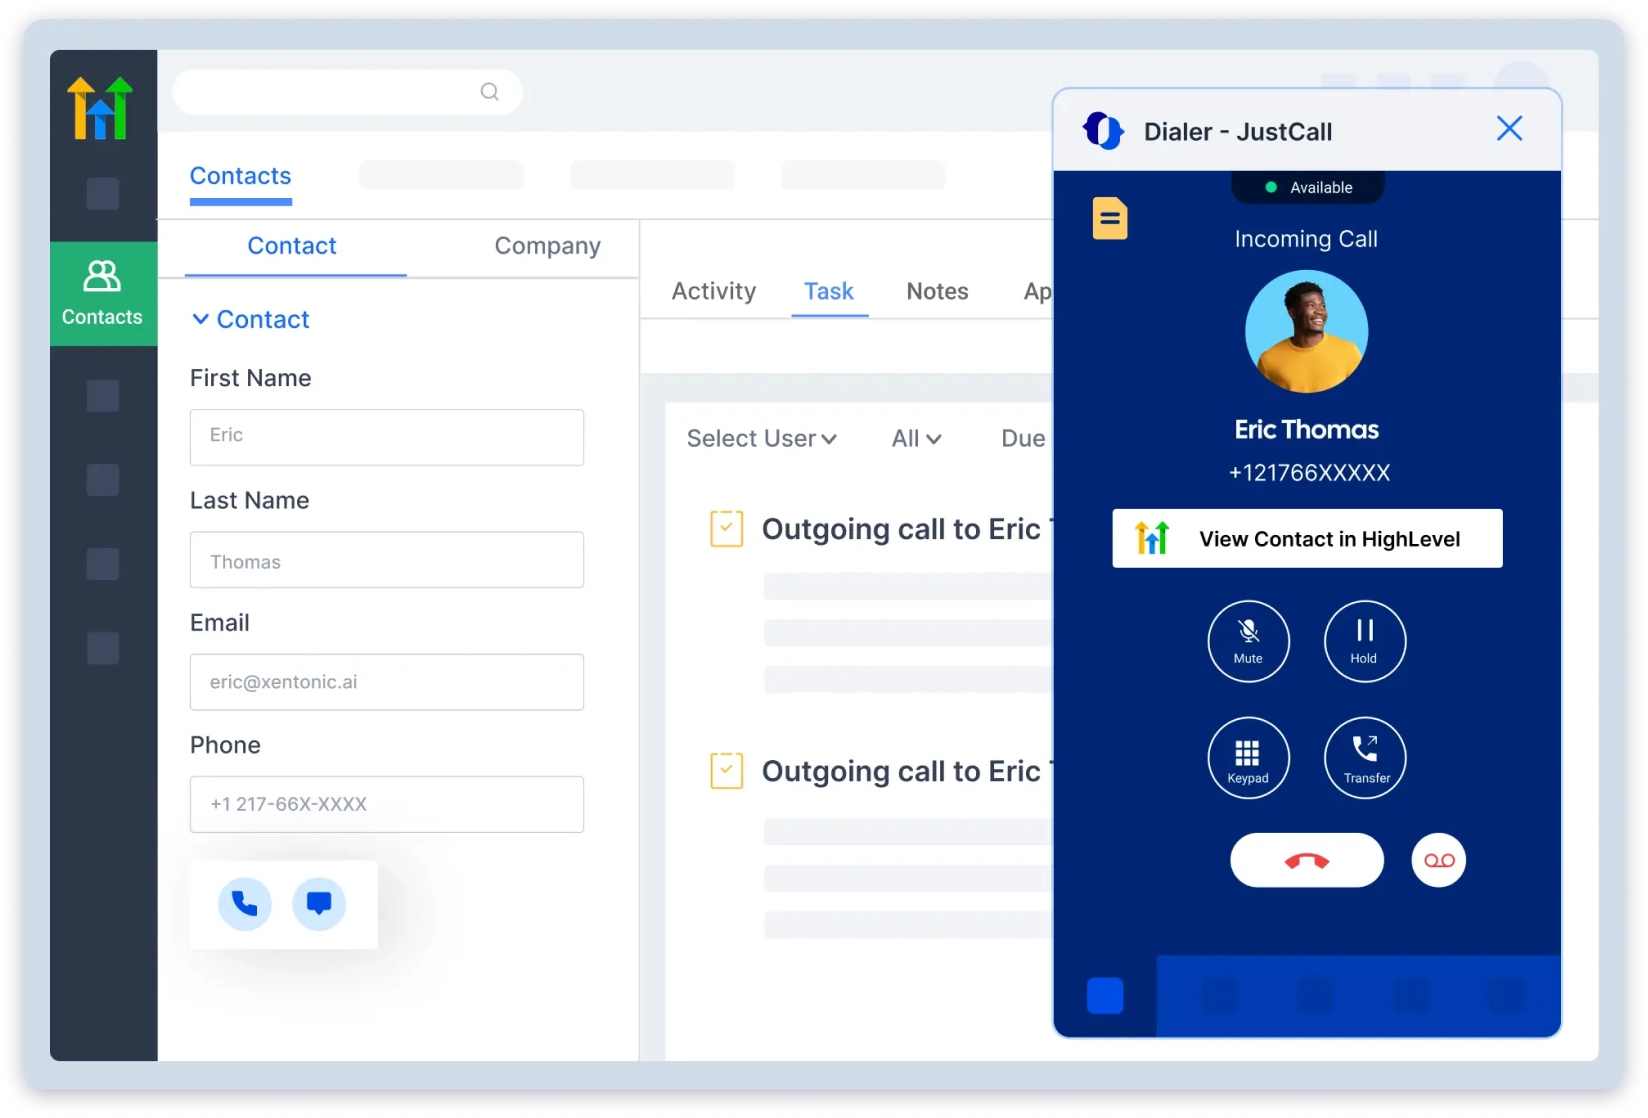Click the top search bar
This screenshot has width=1648, height=1118.
[347, 92]
